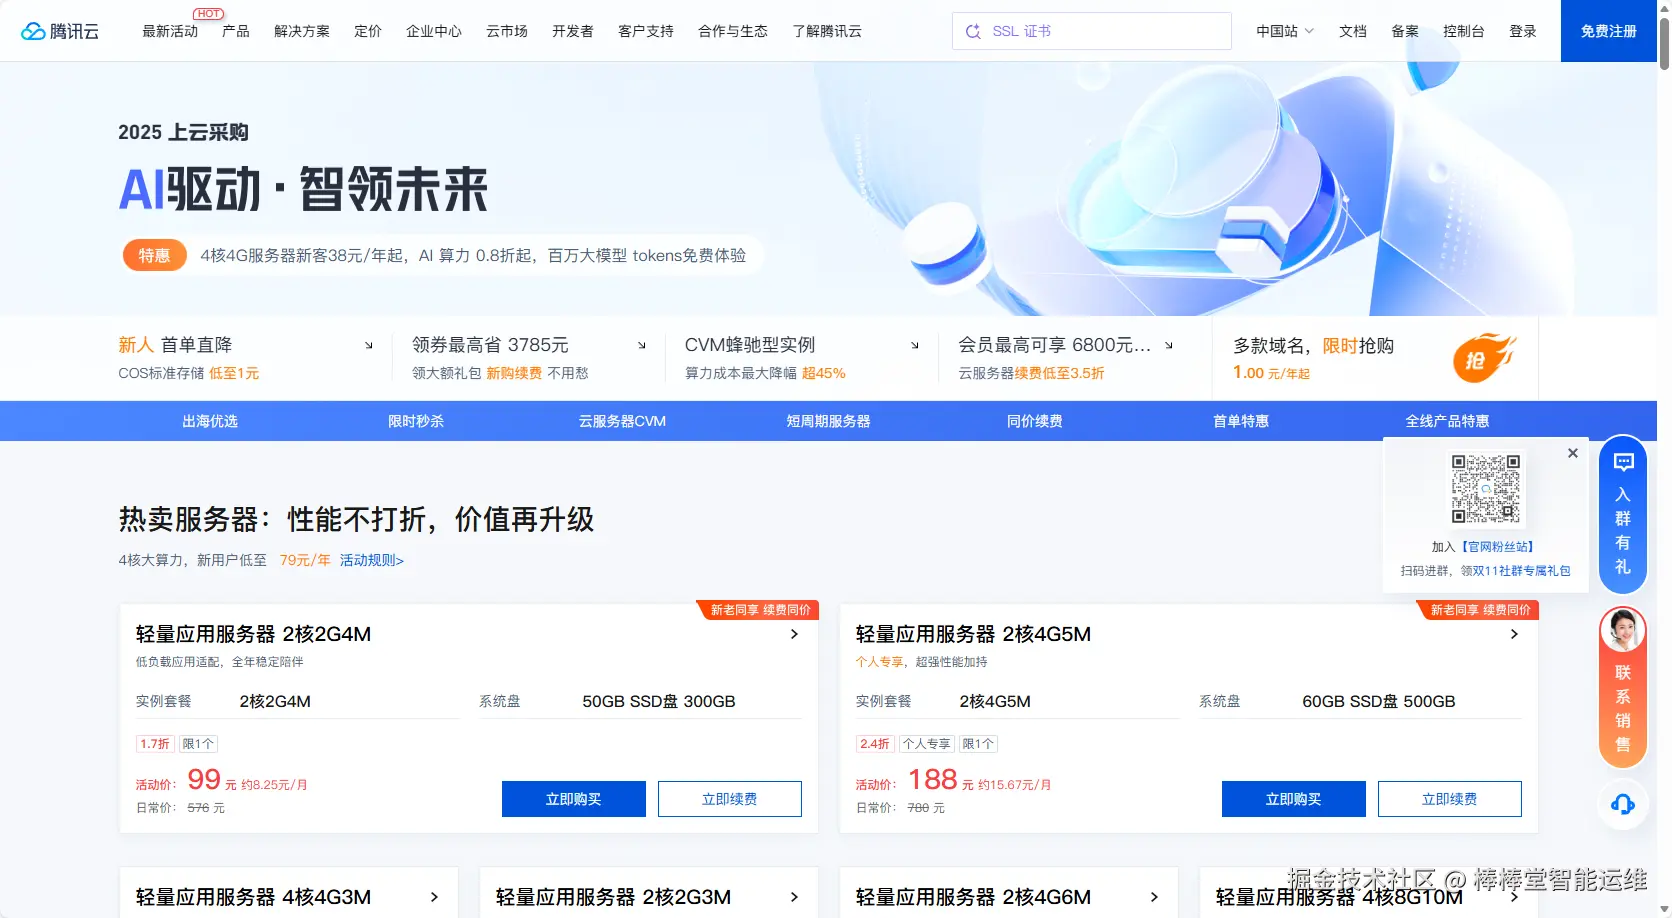Click the 2.4折 discount tag

tap(875, 744)
